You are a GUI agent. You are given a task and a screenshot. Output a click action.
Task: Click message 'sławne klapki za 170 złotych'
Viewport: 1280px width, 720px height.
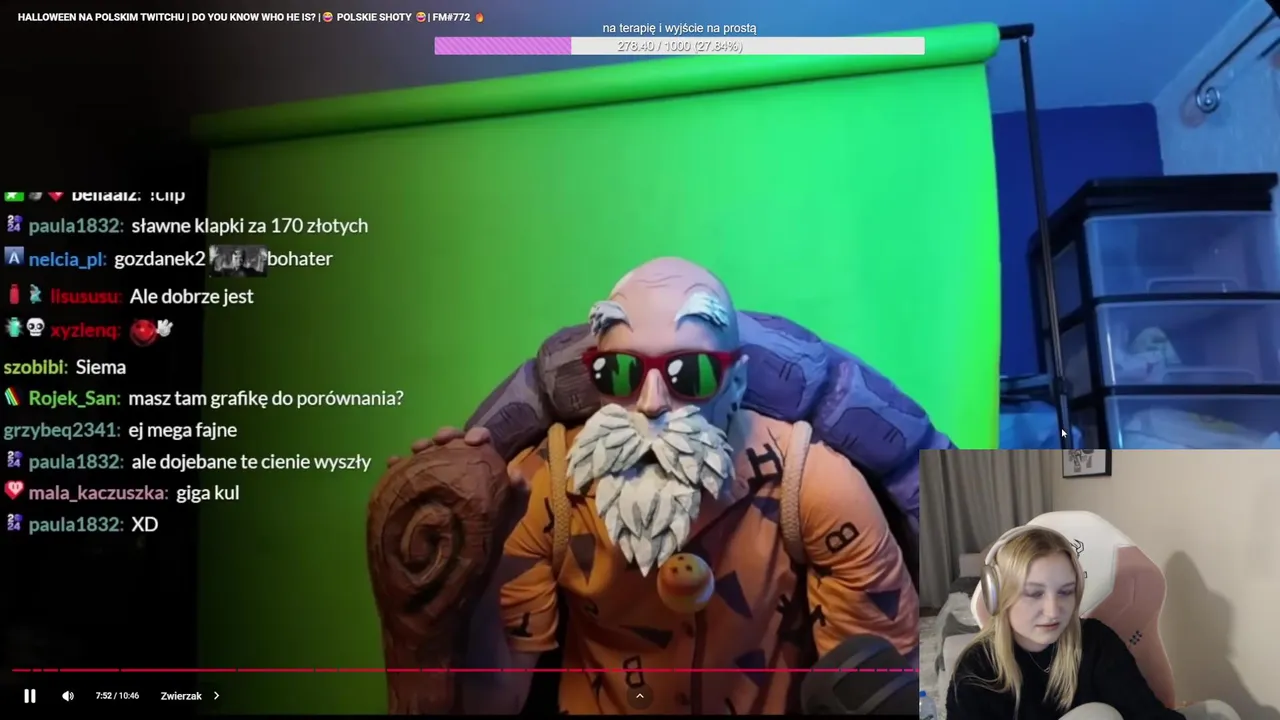pos(250,226)
